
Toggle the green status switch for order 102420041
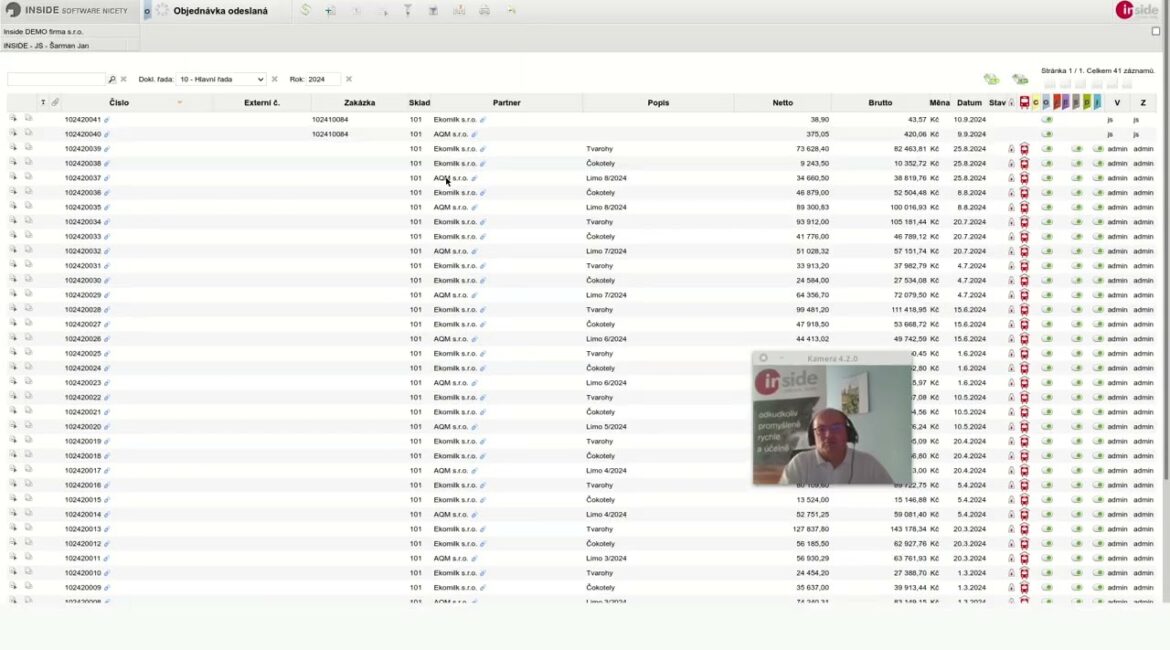coord(1047,119)
